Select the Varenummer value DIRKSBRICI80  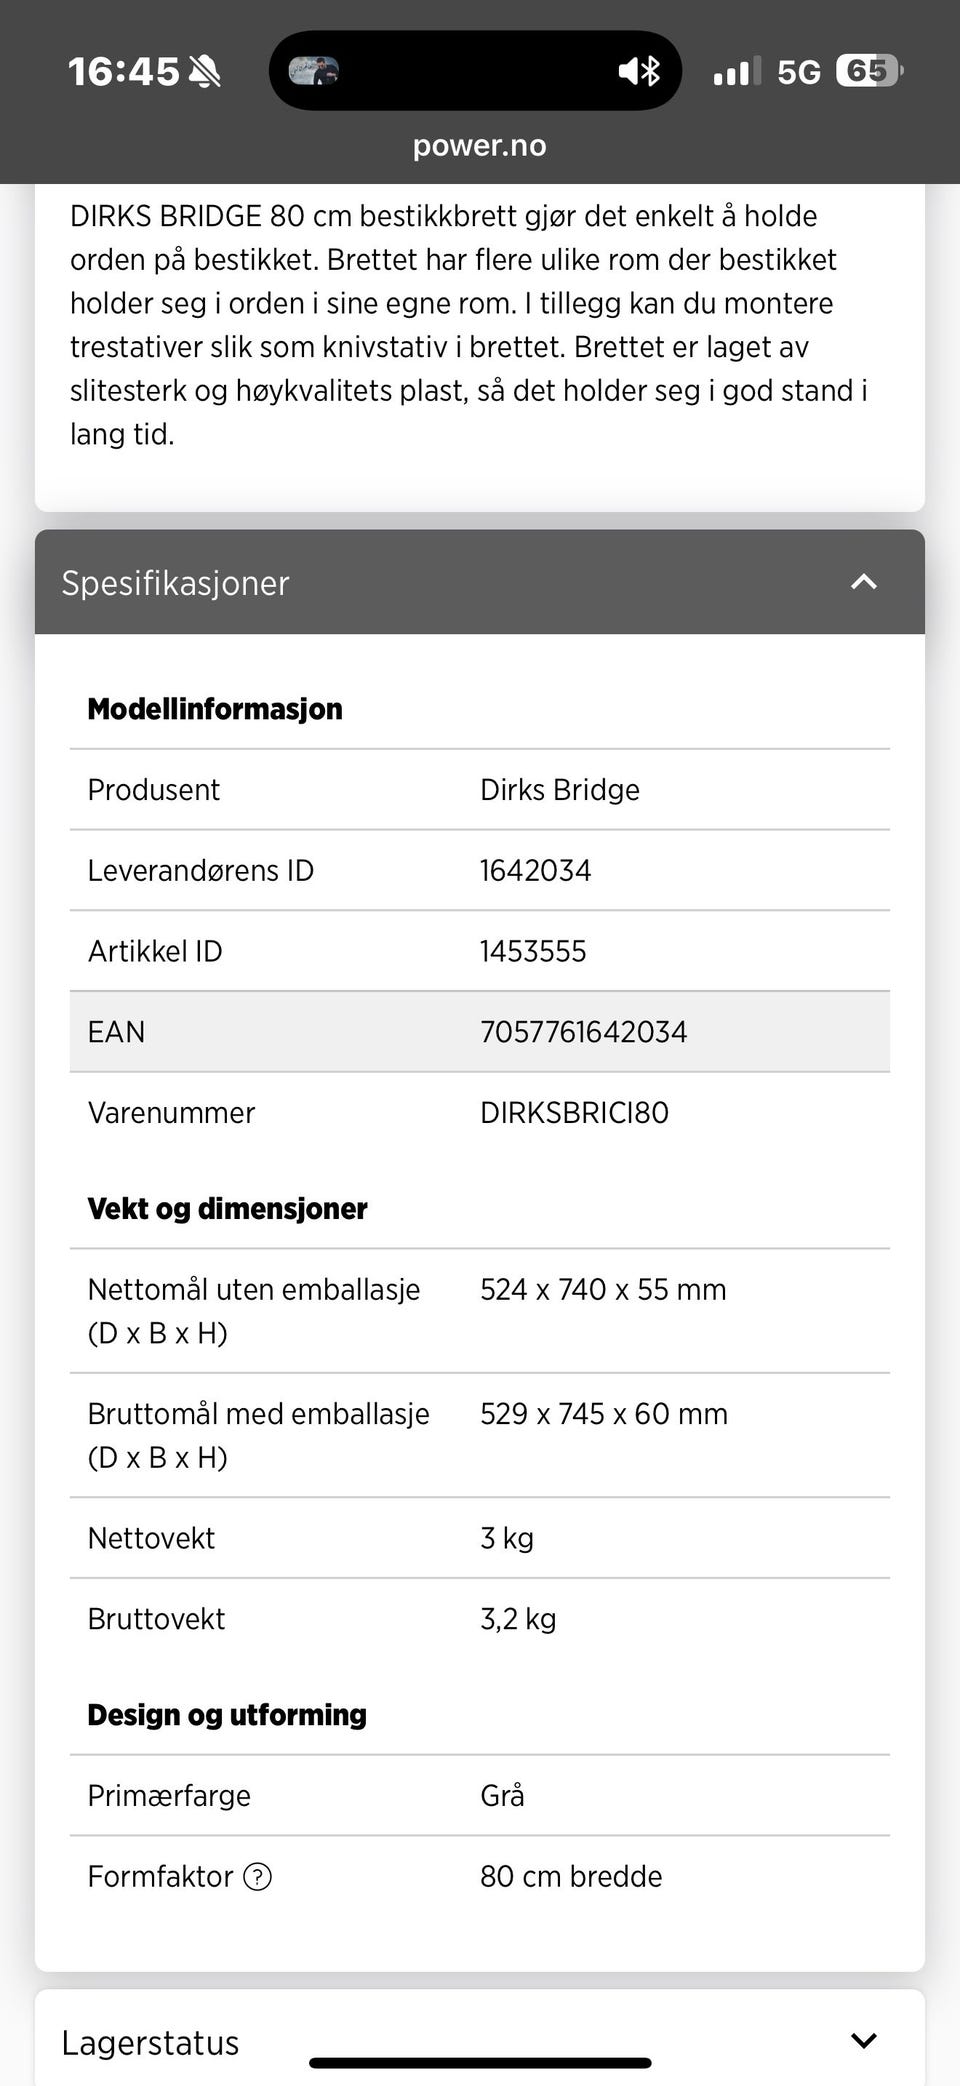pyautogui.click(x=575, y=1113)
